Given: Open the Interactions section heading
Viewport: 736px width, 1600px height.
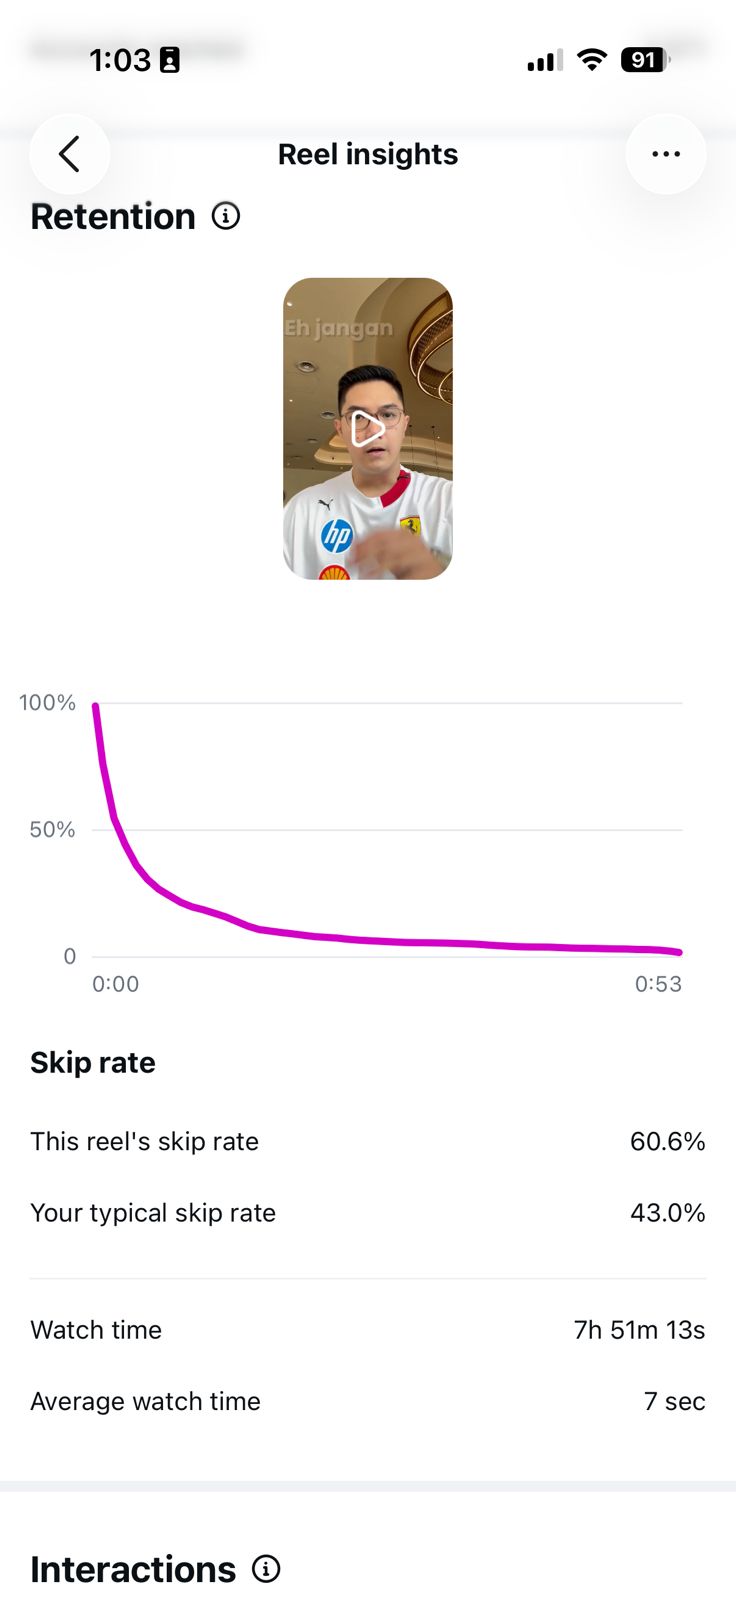Looking at the screenshot, I should coord(133,1569).
